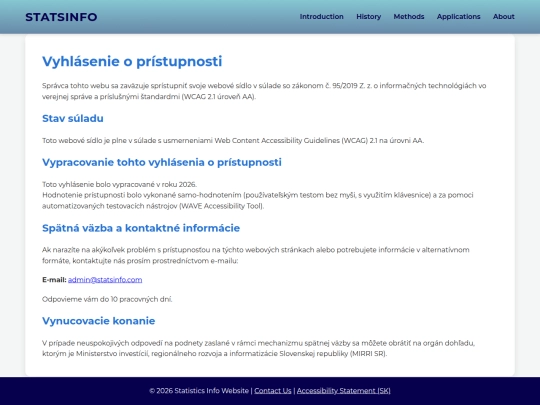Viewport: 540px width, 405px height.
Task: Click the Vynucovacie konanie heading
Action: click(98, 321)
